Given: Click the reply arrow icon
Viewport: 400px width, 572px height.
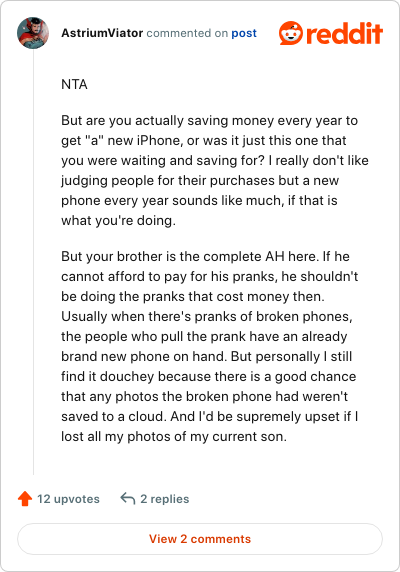Looking at the screenshot, I should [128, 498].
